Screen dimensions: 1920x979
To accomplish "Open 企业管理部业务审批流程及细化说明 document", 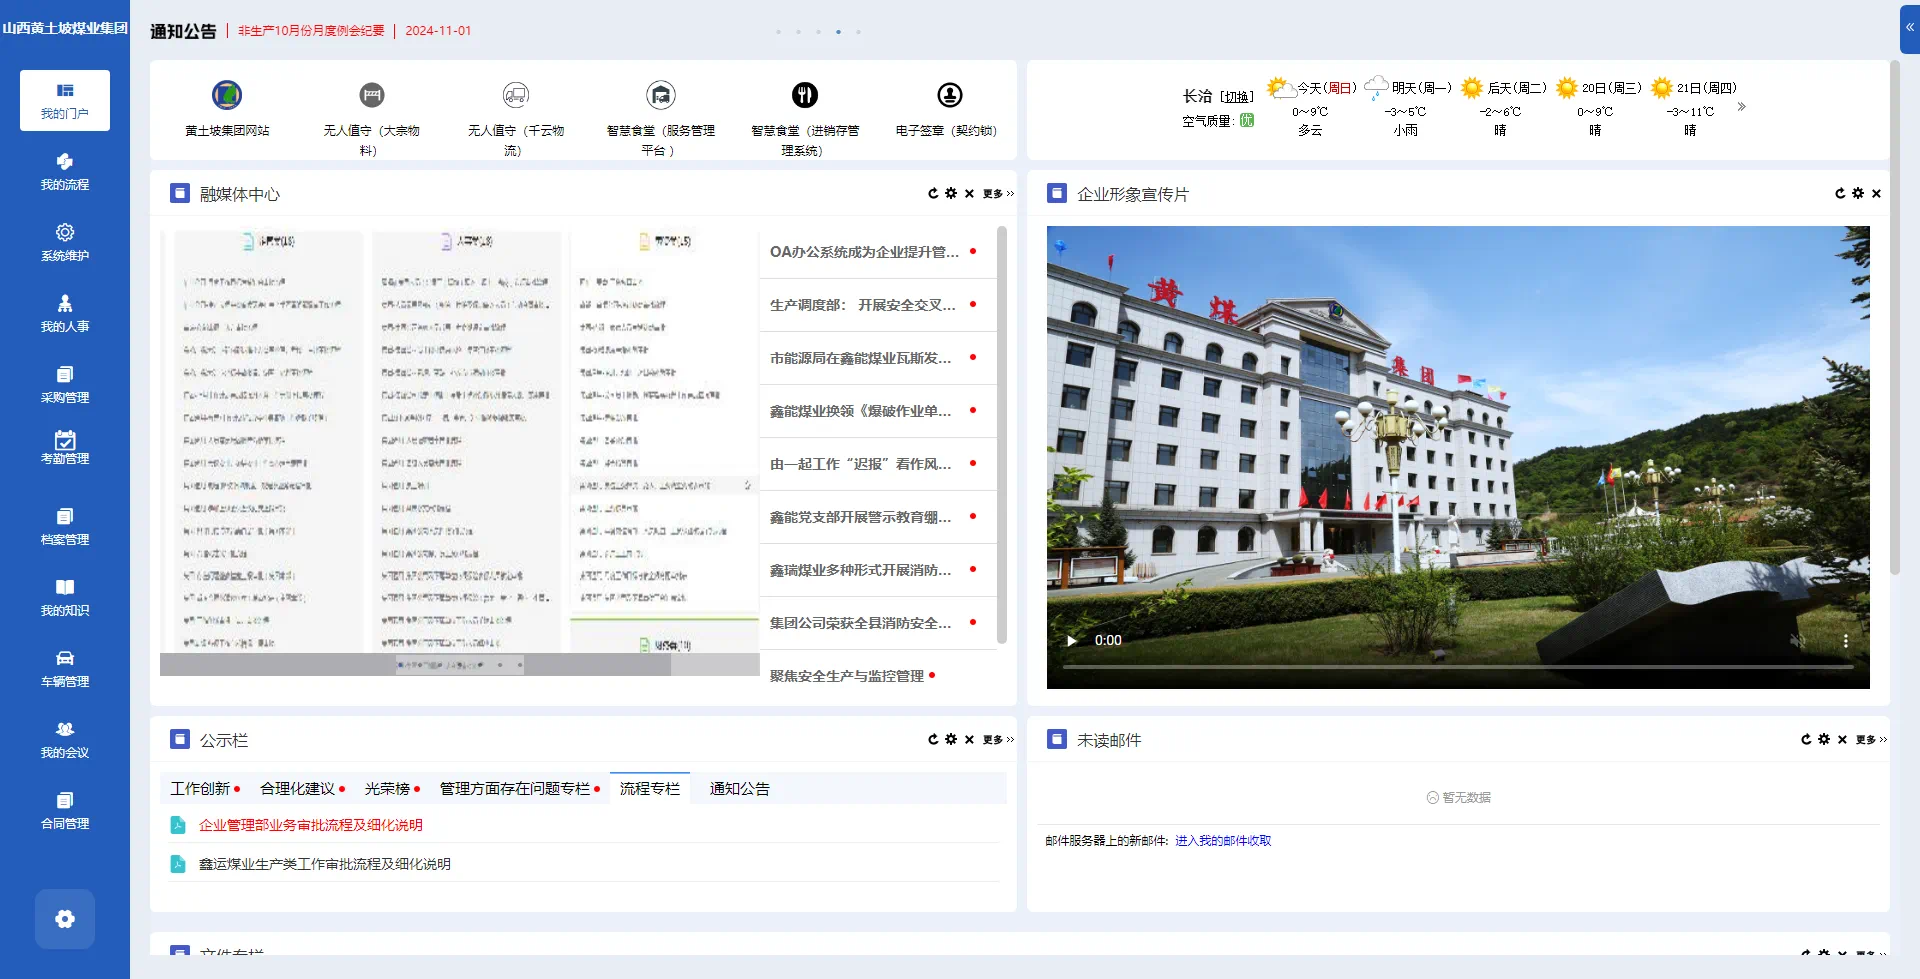I will pos(310,825).
